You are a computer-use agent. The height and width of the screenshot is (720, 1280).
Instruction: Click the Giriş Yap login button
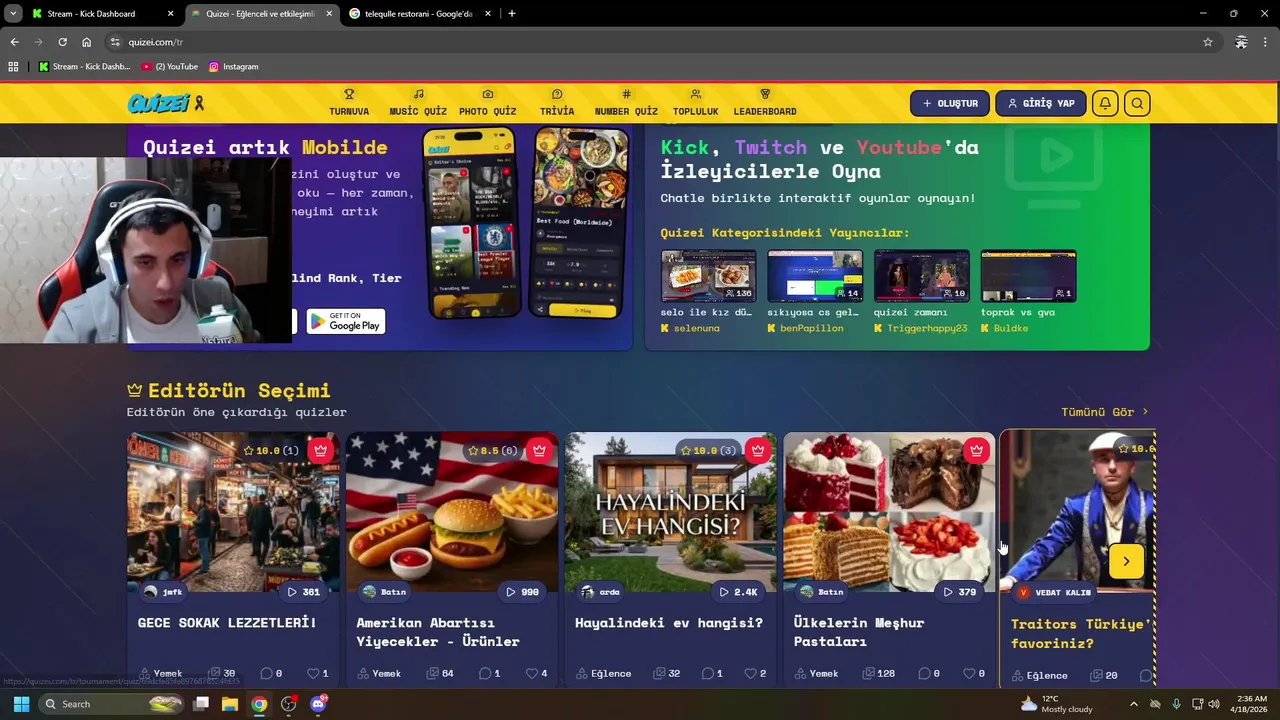click(1041, 103)
